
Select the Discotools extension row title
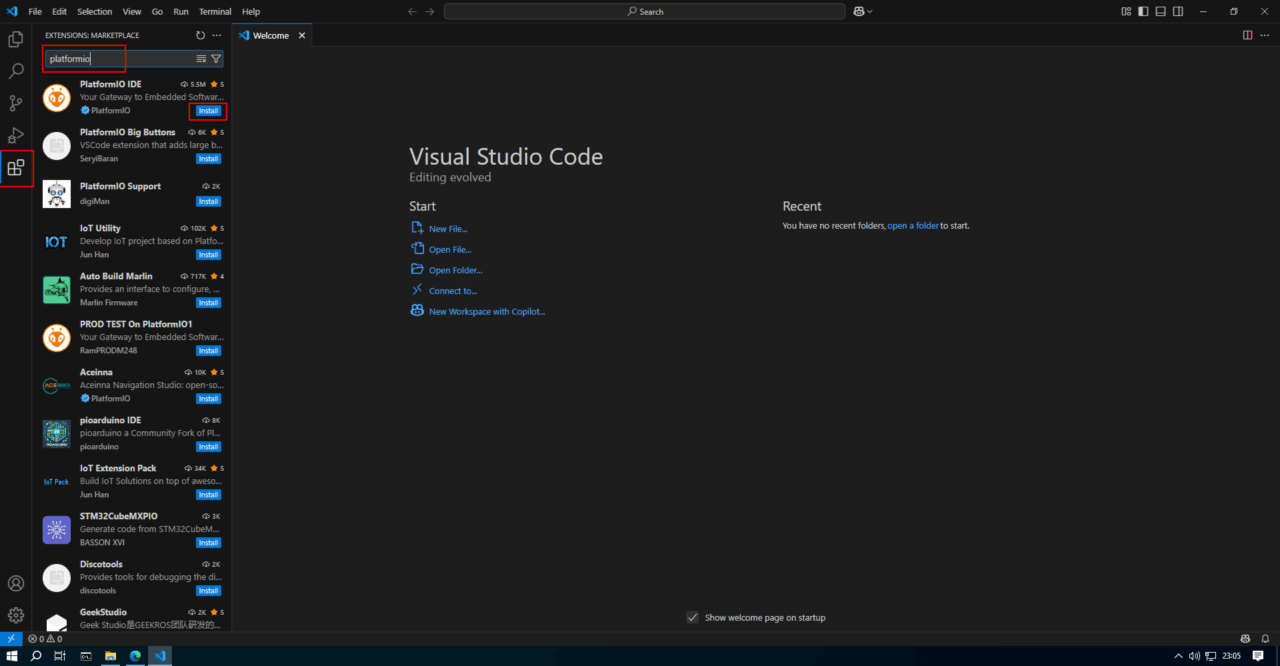(x=102, y=564)
